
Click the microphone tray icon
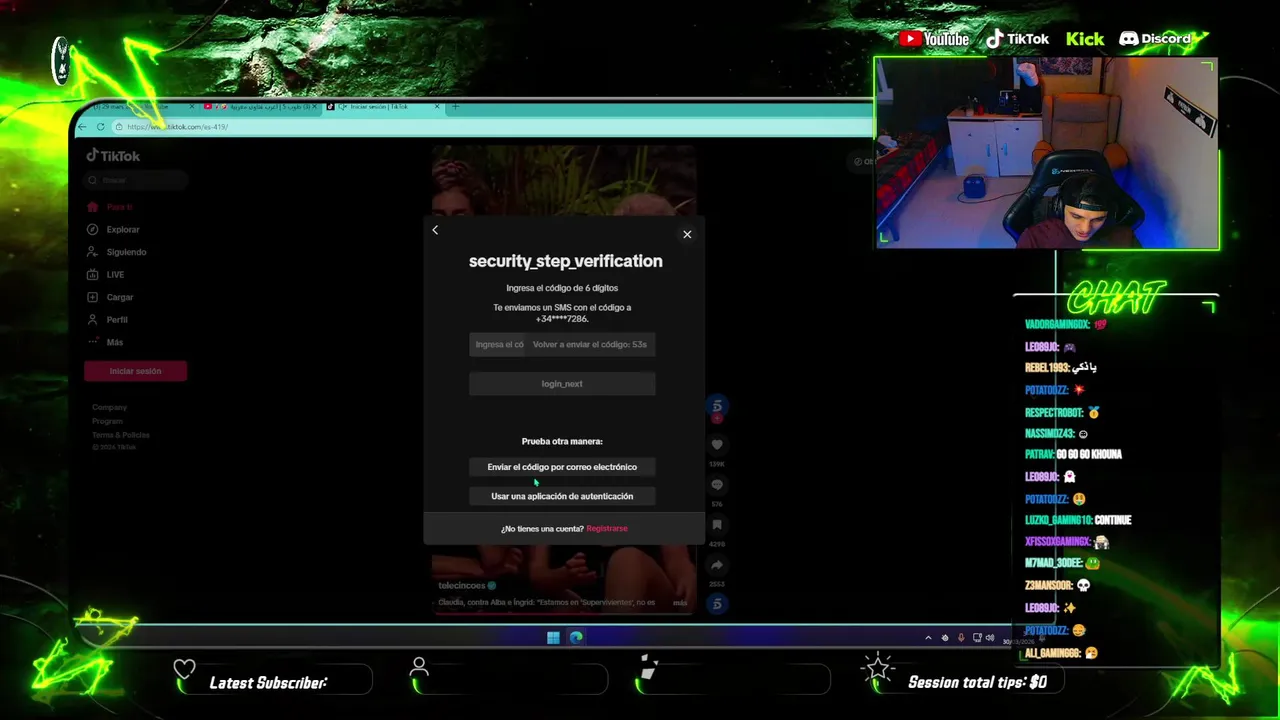[x=961, y=638]
